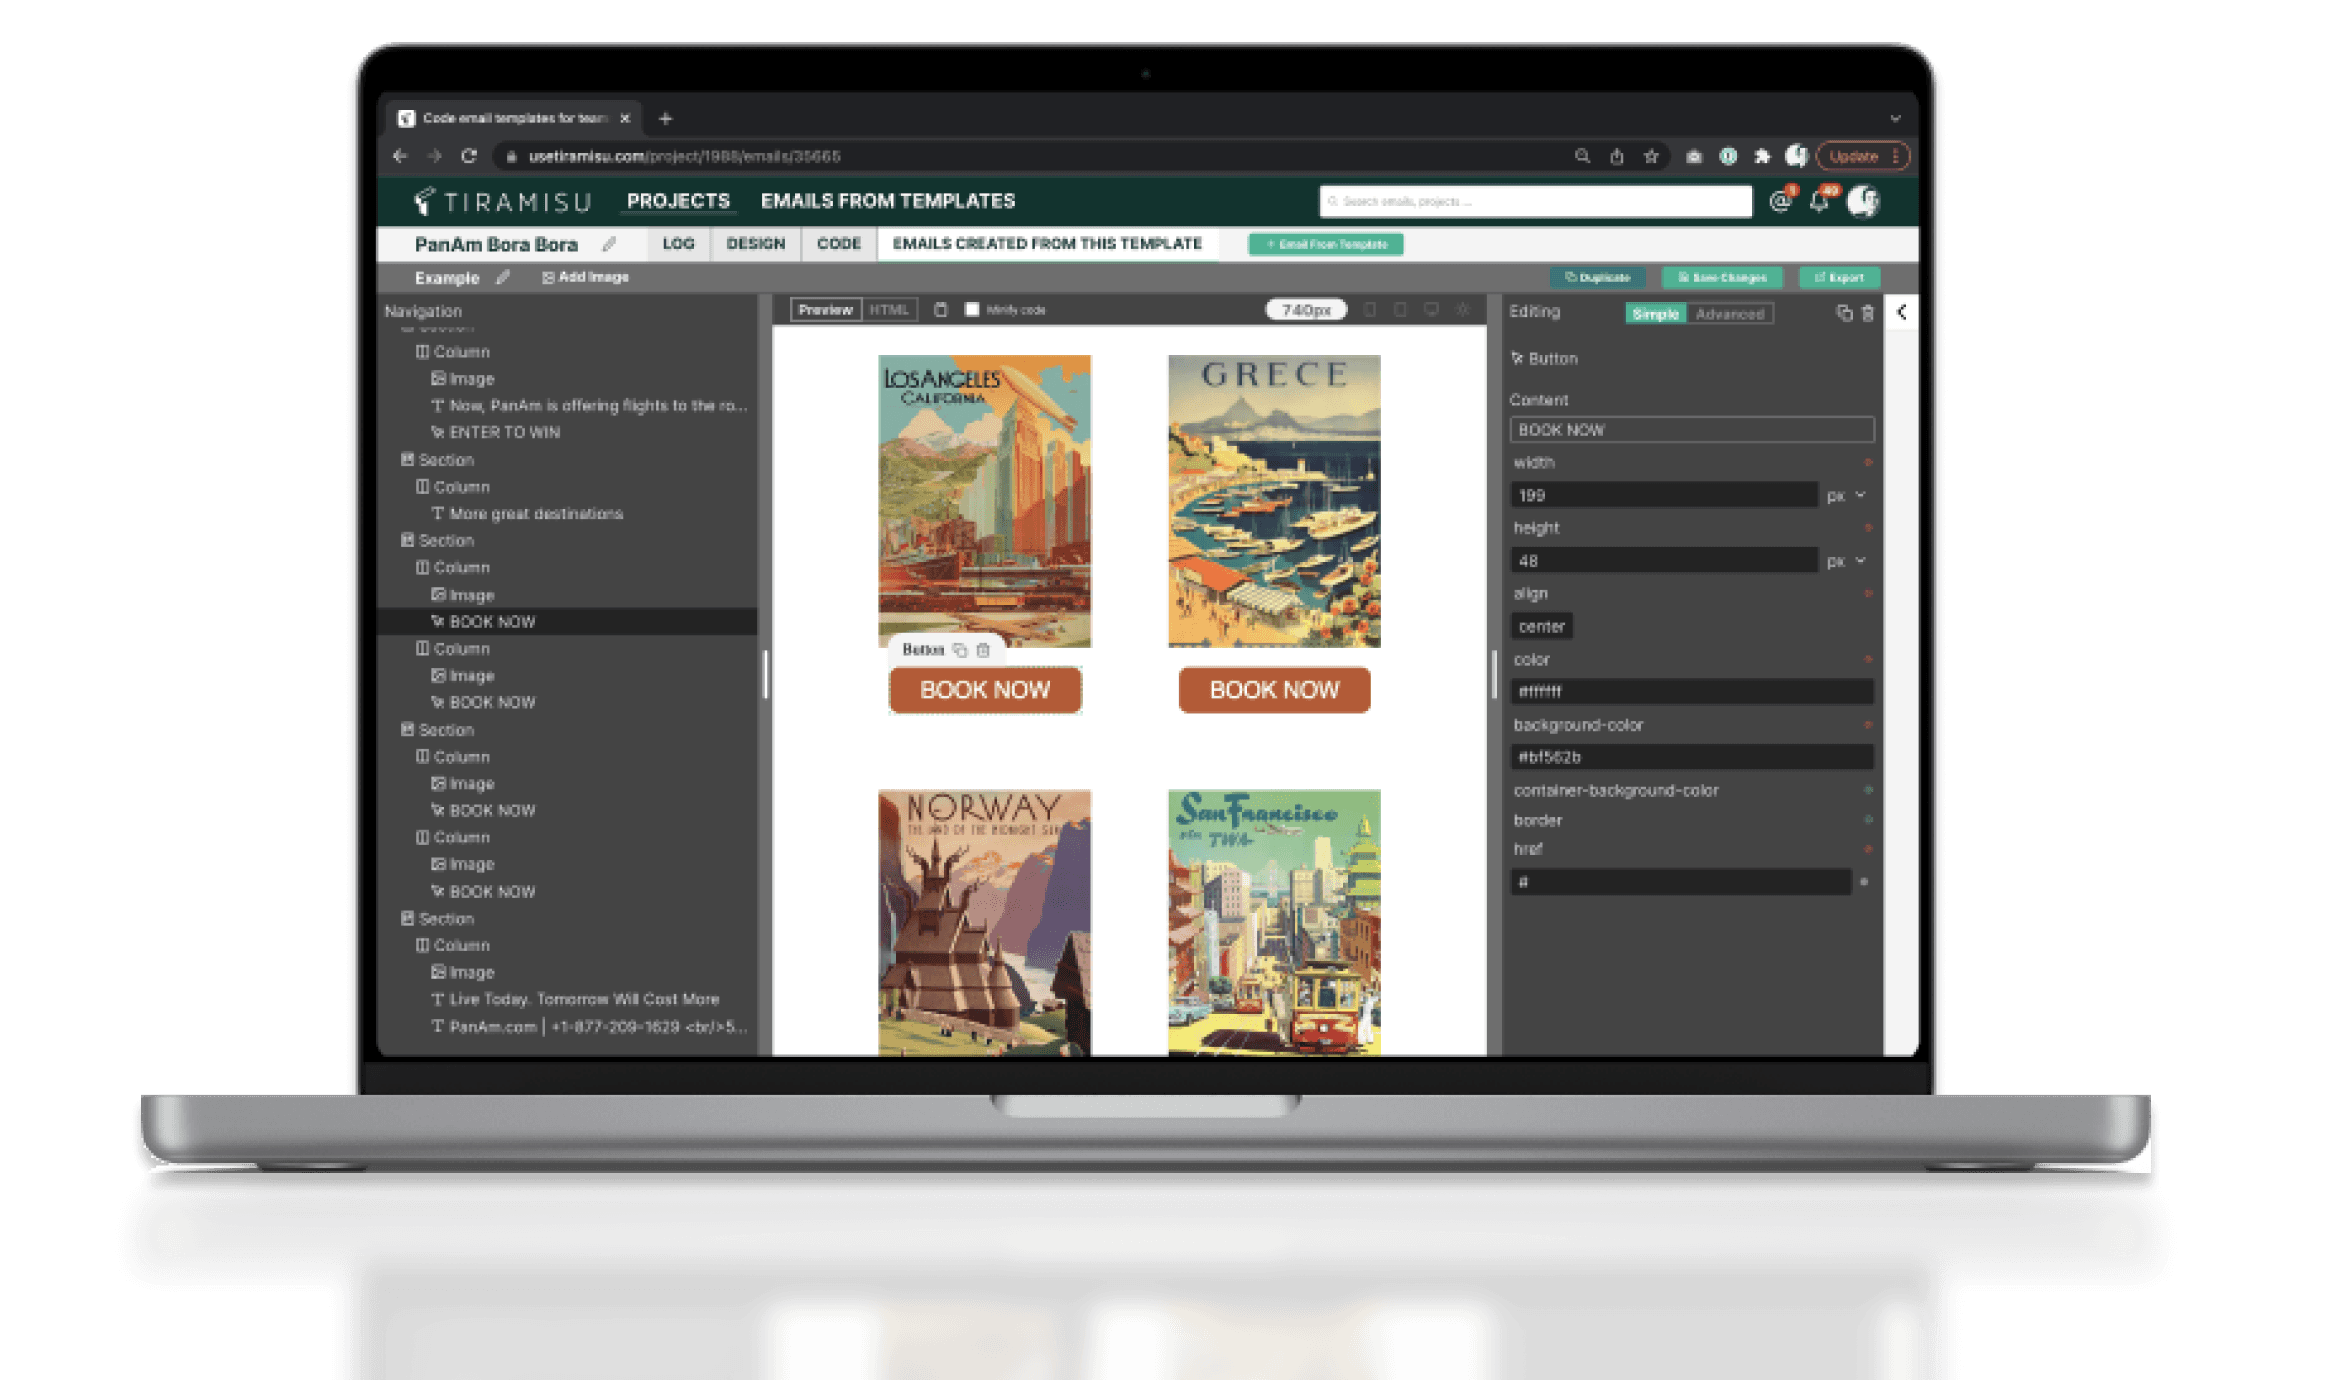Toggle the align property indicator dot
Image resolution: width=2340 pixels, height=1380 pixels.
1866,593
